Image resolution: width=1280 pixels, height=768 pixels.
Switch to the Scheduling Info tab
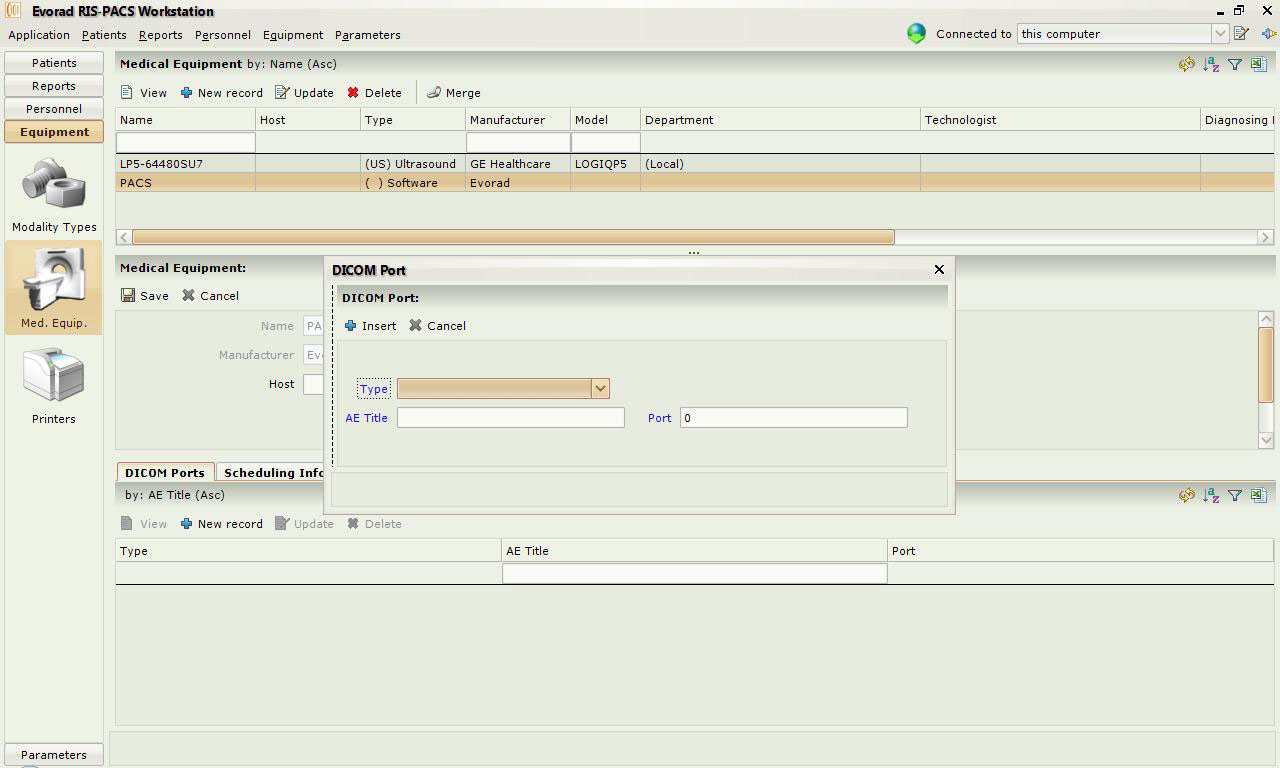tap(273, 473)
